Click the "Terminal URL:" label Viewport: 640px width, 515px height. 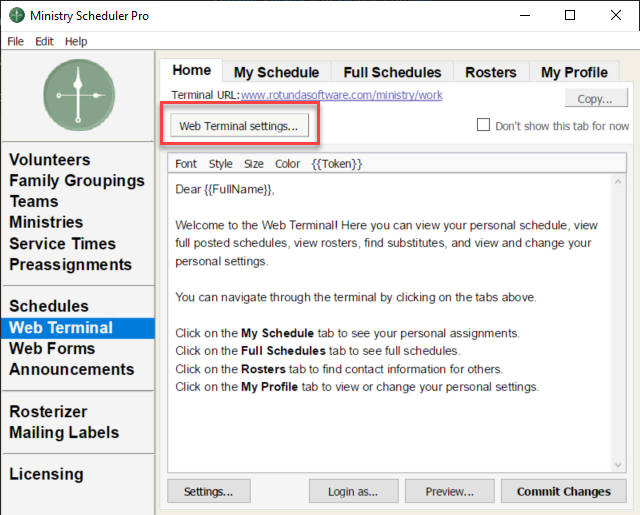205,95
